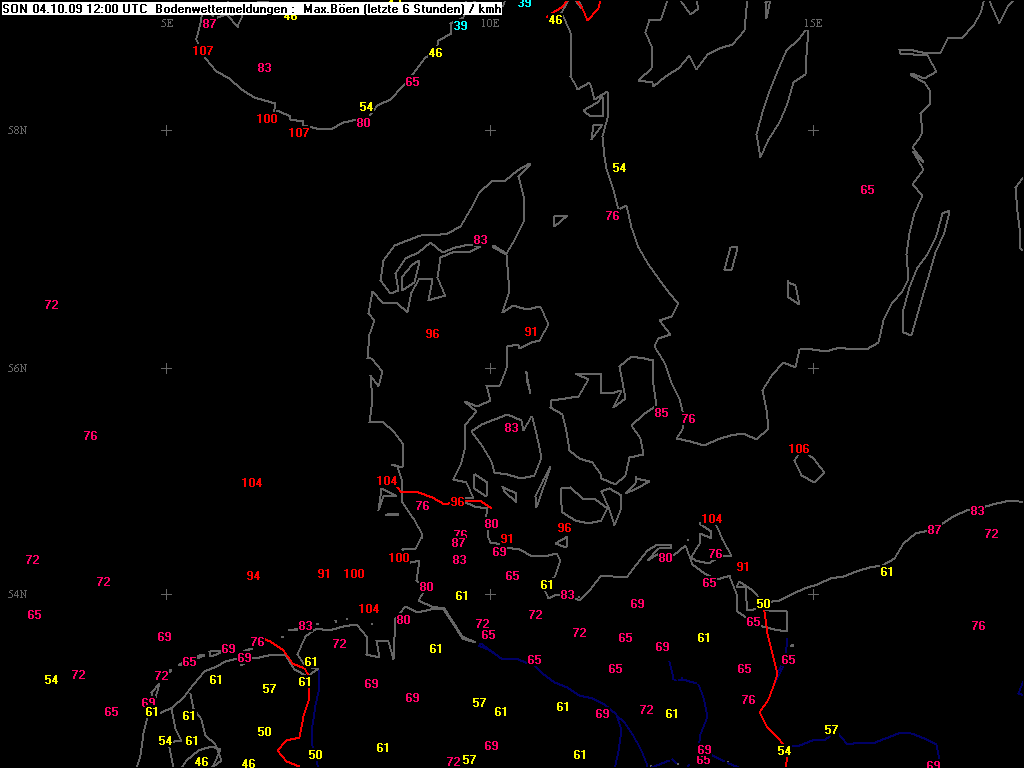The height and width of the screenshot is (768, 1024).
Task: Click the 5E longitude label
Action: [167, 23]
